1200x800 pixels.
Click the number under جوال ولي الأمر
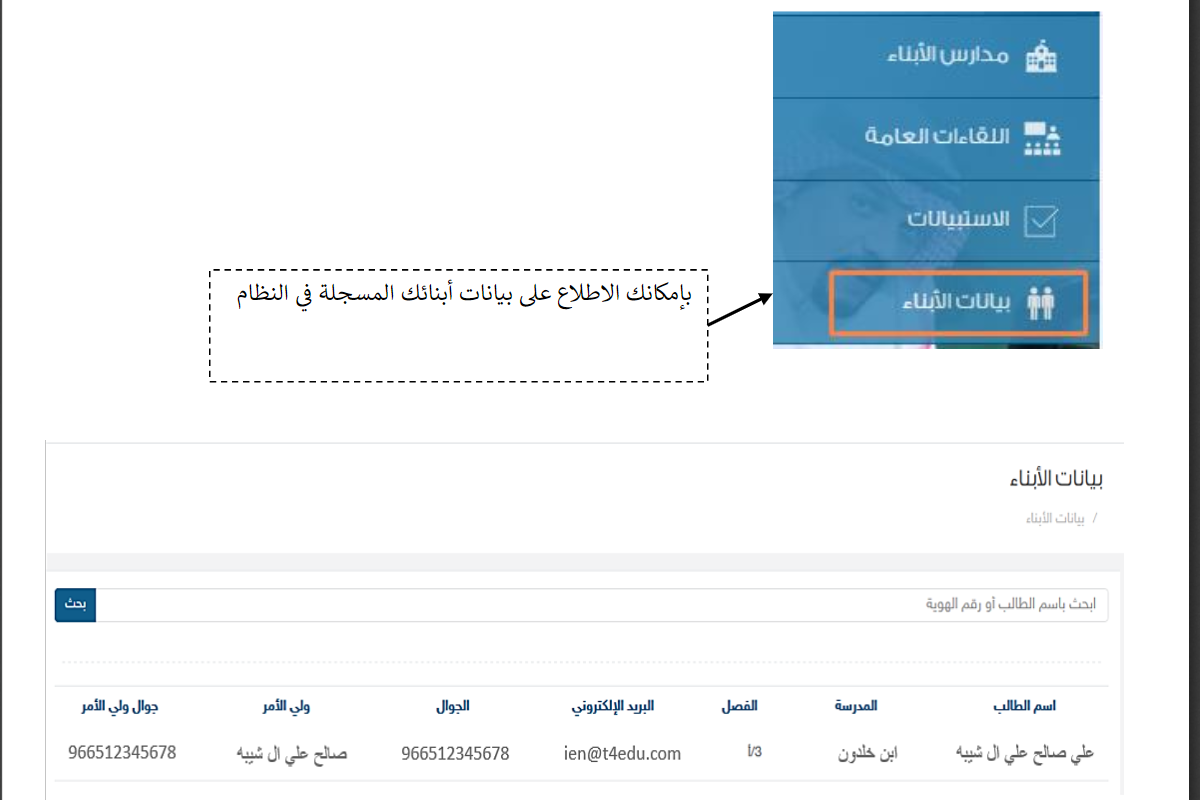point(122,752)
